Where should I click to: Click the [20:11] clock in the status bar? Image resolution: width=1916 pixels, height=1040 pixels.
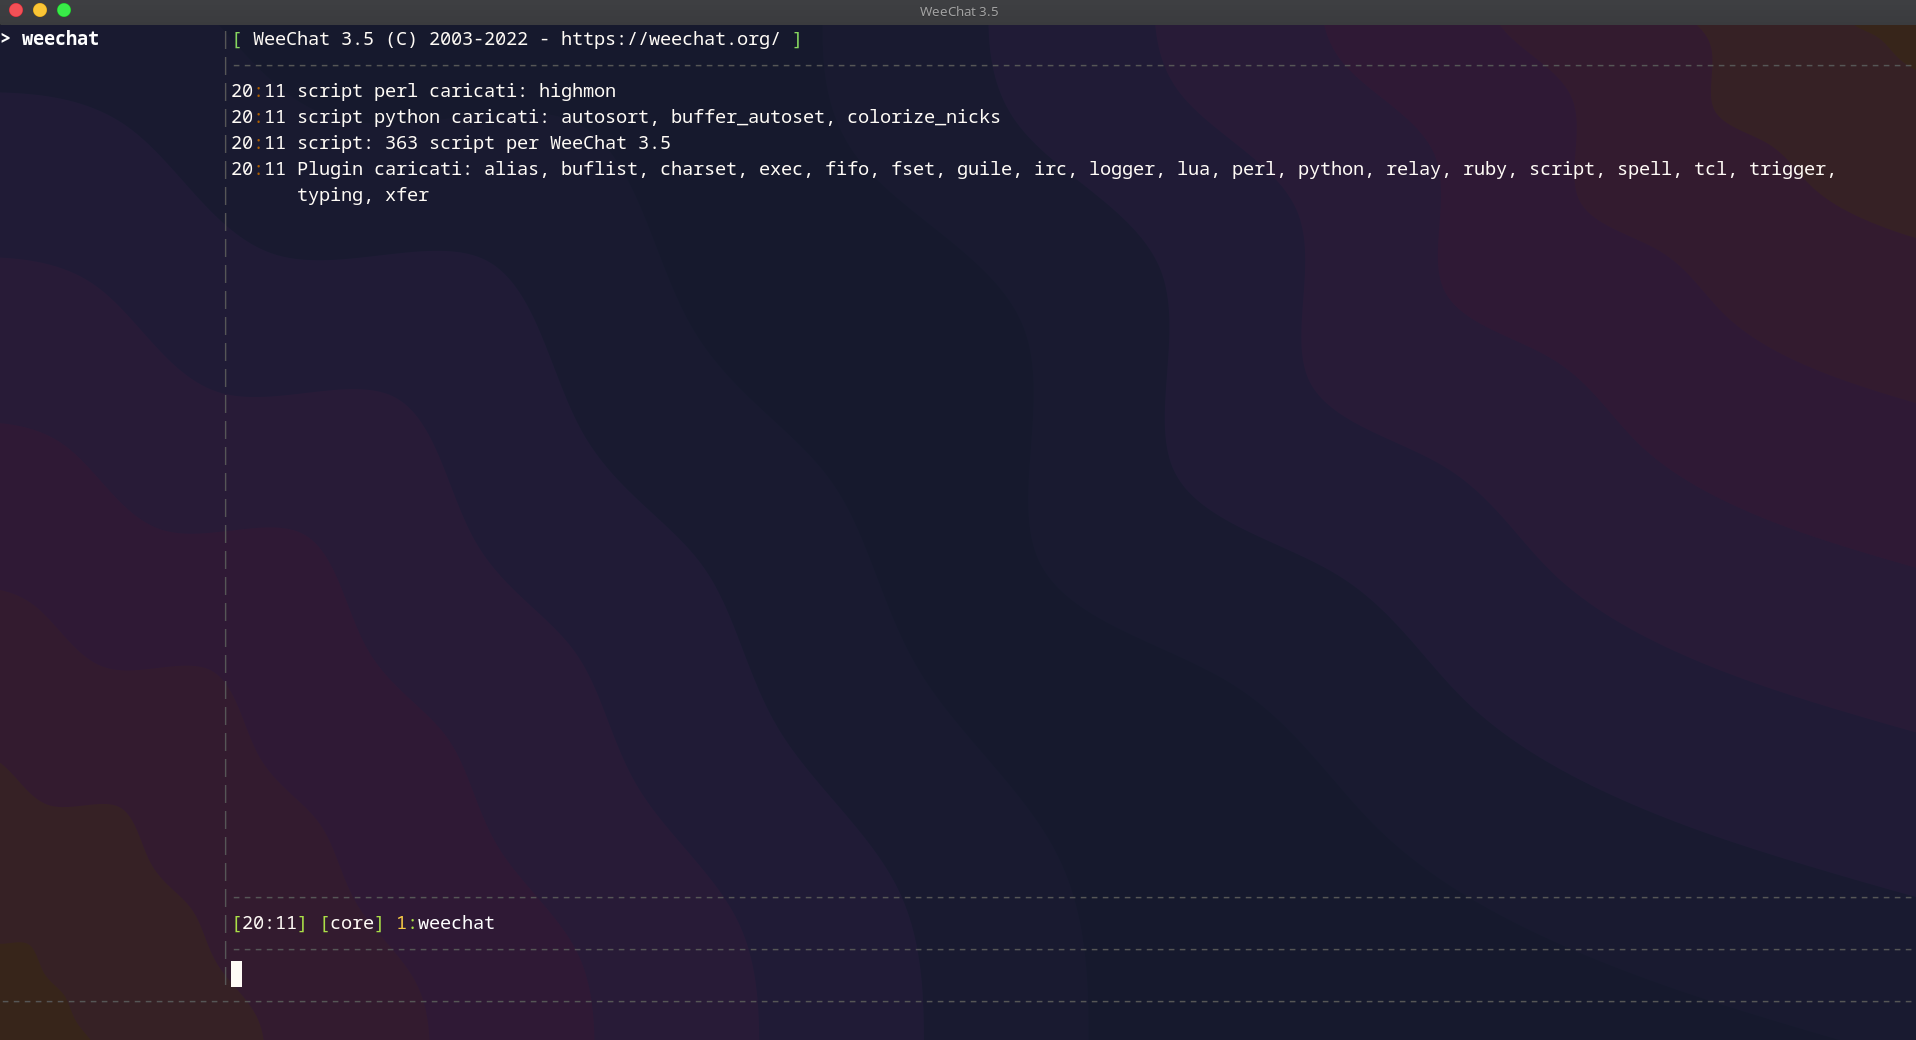tap(269, 923)
